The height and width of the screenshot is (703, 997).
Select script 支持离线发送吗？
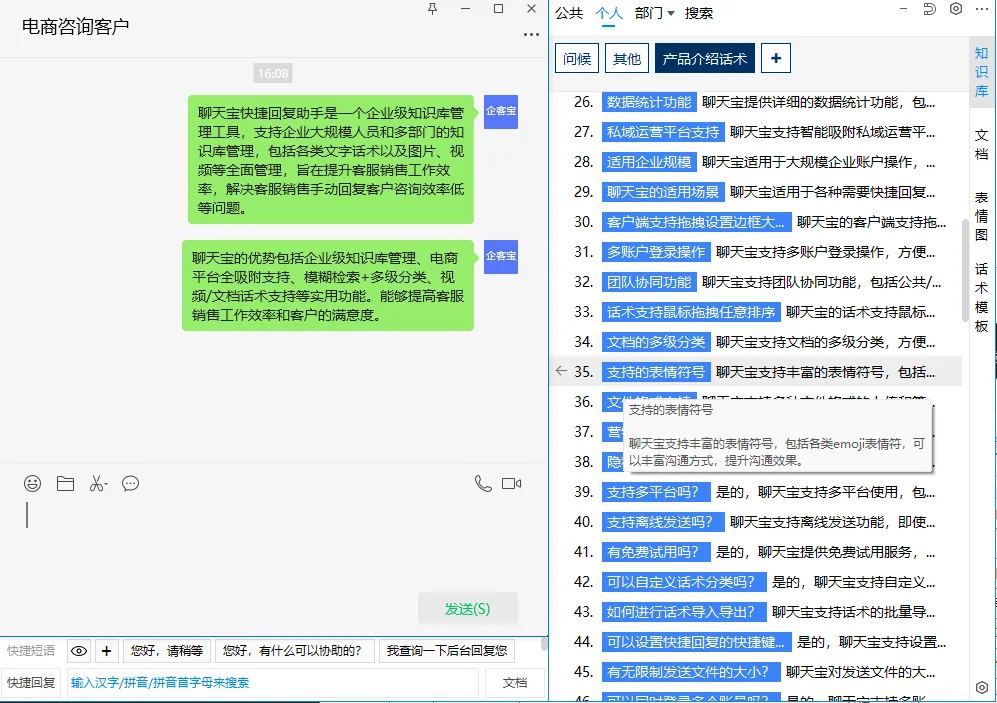pos(663,522)
